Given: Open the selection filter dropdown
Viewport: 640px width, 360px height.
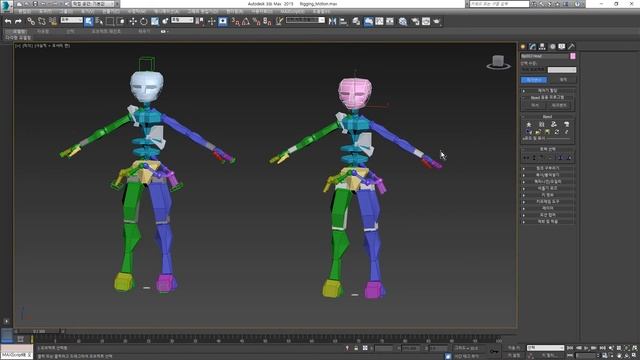Looking at the screenshot, I should point(71,20).
